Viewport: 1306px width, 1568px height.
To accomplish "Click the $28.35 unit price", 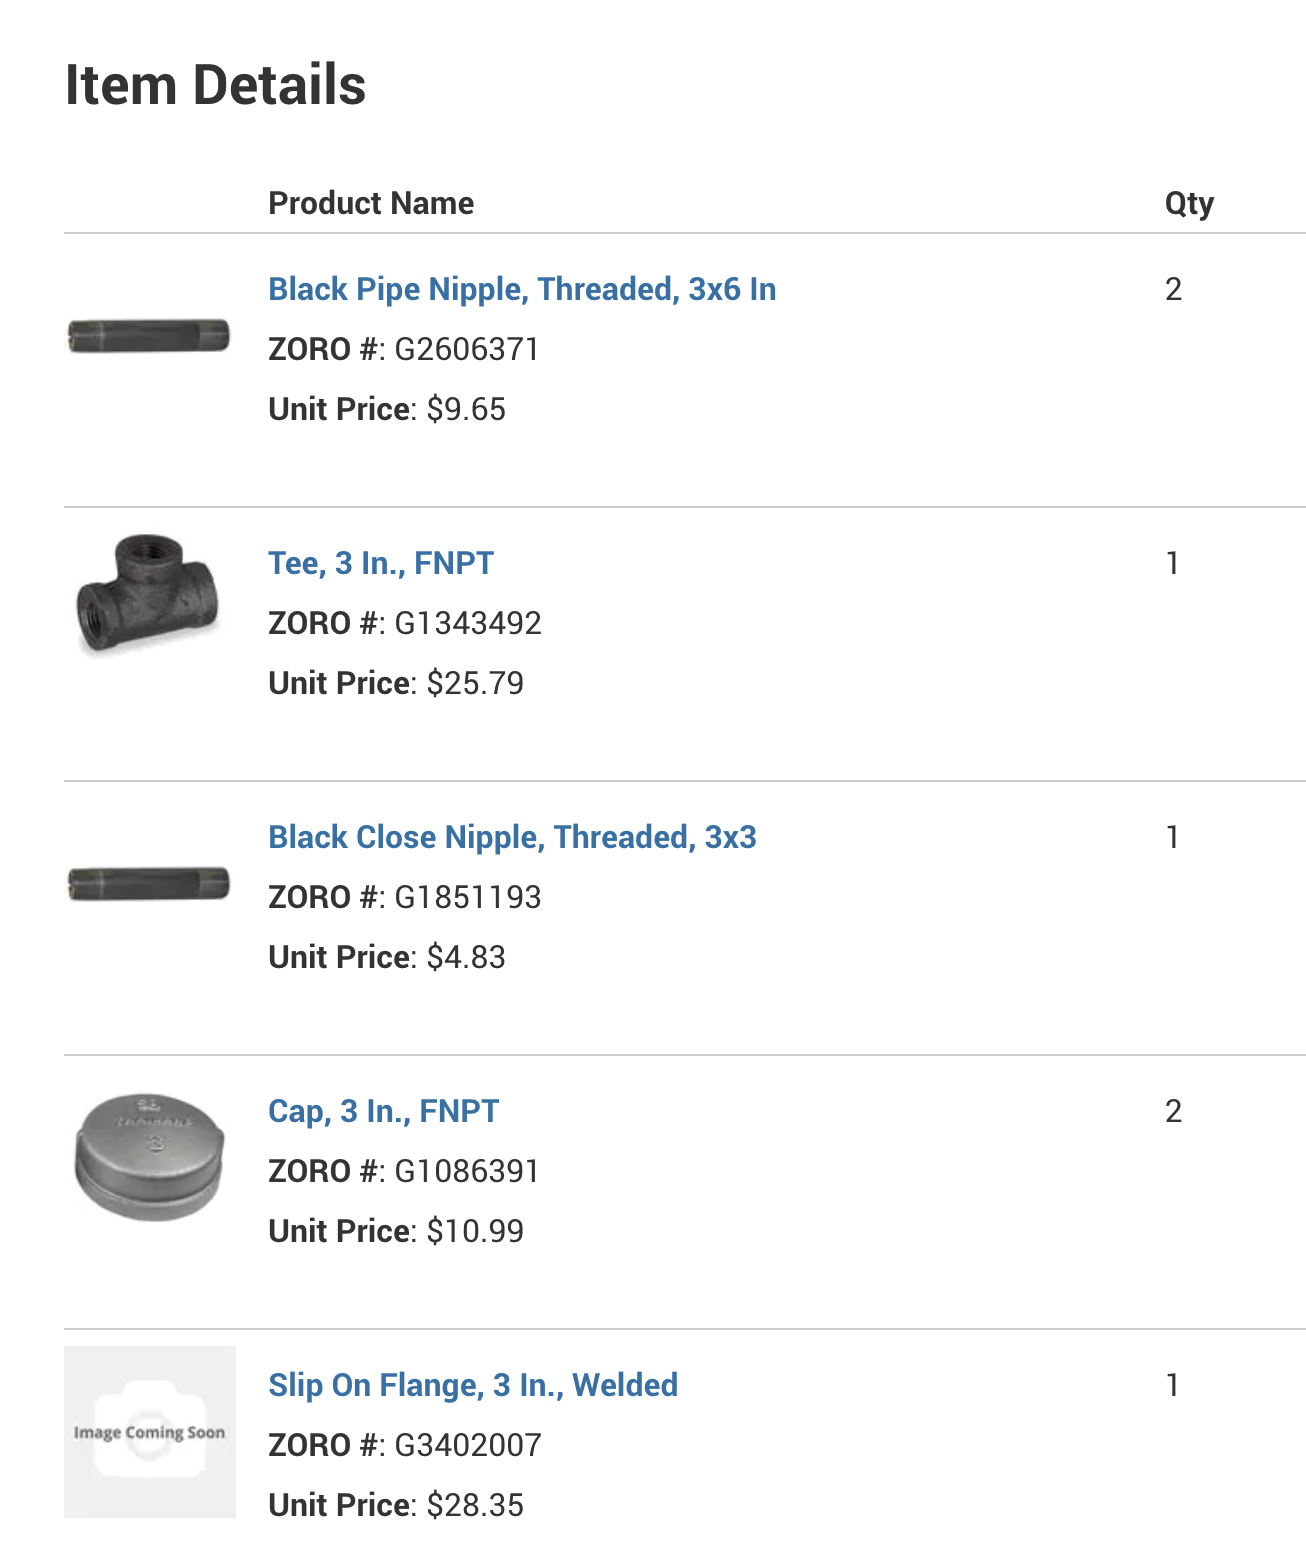I will click(475, 1505).
